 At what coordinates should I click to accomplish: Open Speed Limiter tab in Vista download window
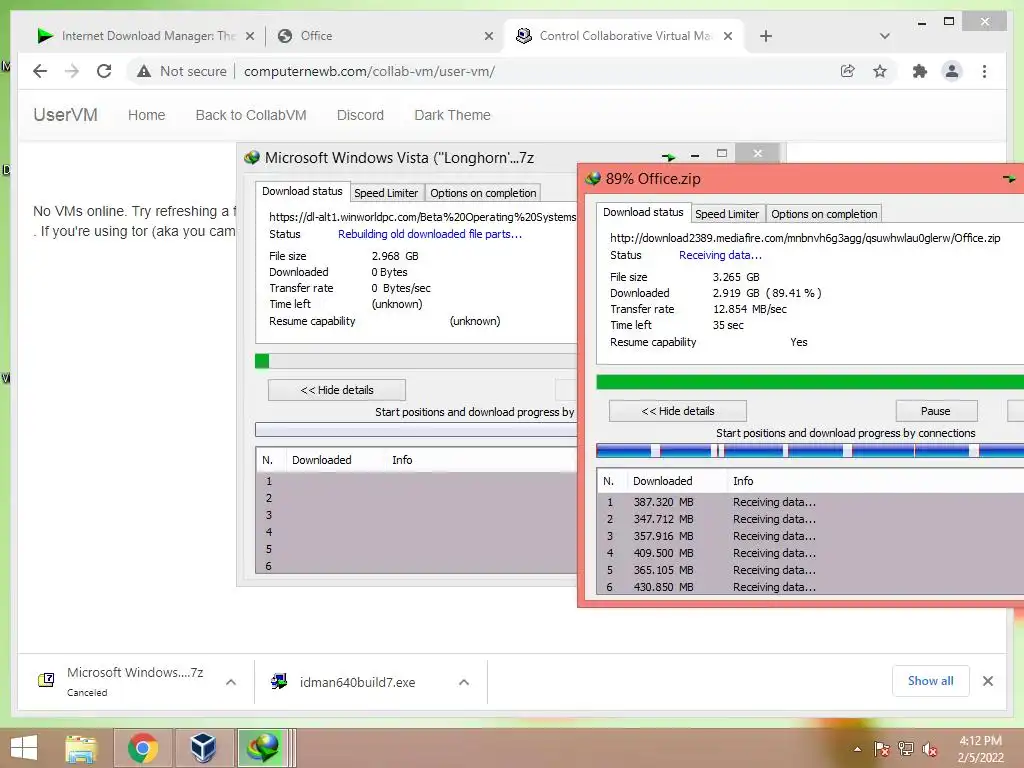pyautogui.click(x=386, y=193)
